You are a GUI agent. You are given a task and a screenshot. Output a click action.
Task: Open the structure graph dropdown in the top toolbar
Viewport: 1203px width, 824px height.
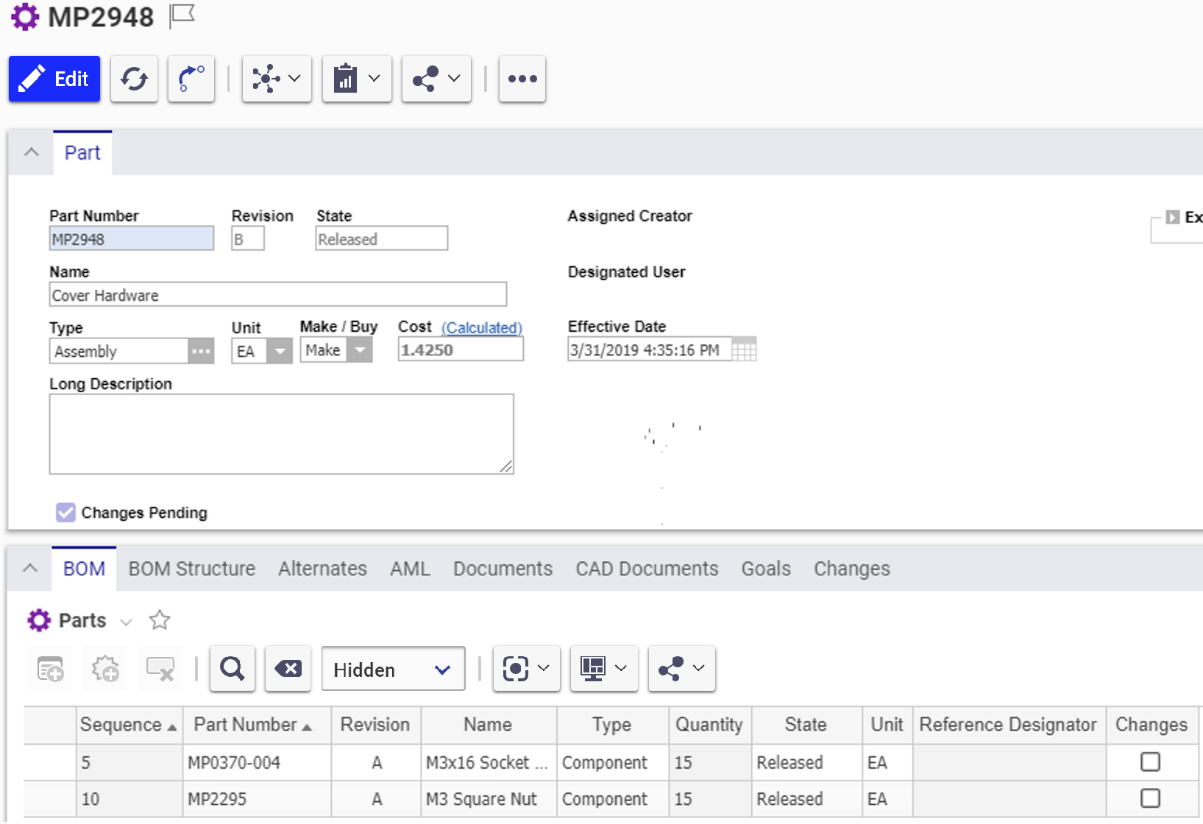coord(277,79)
